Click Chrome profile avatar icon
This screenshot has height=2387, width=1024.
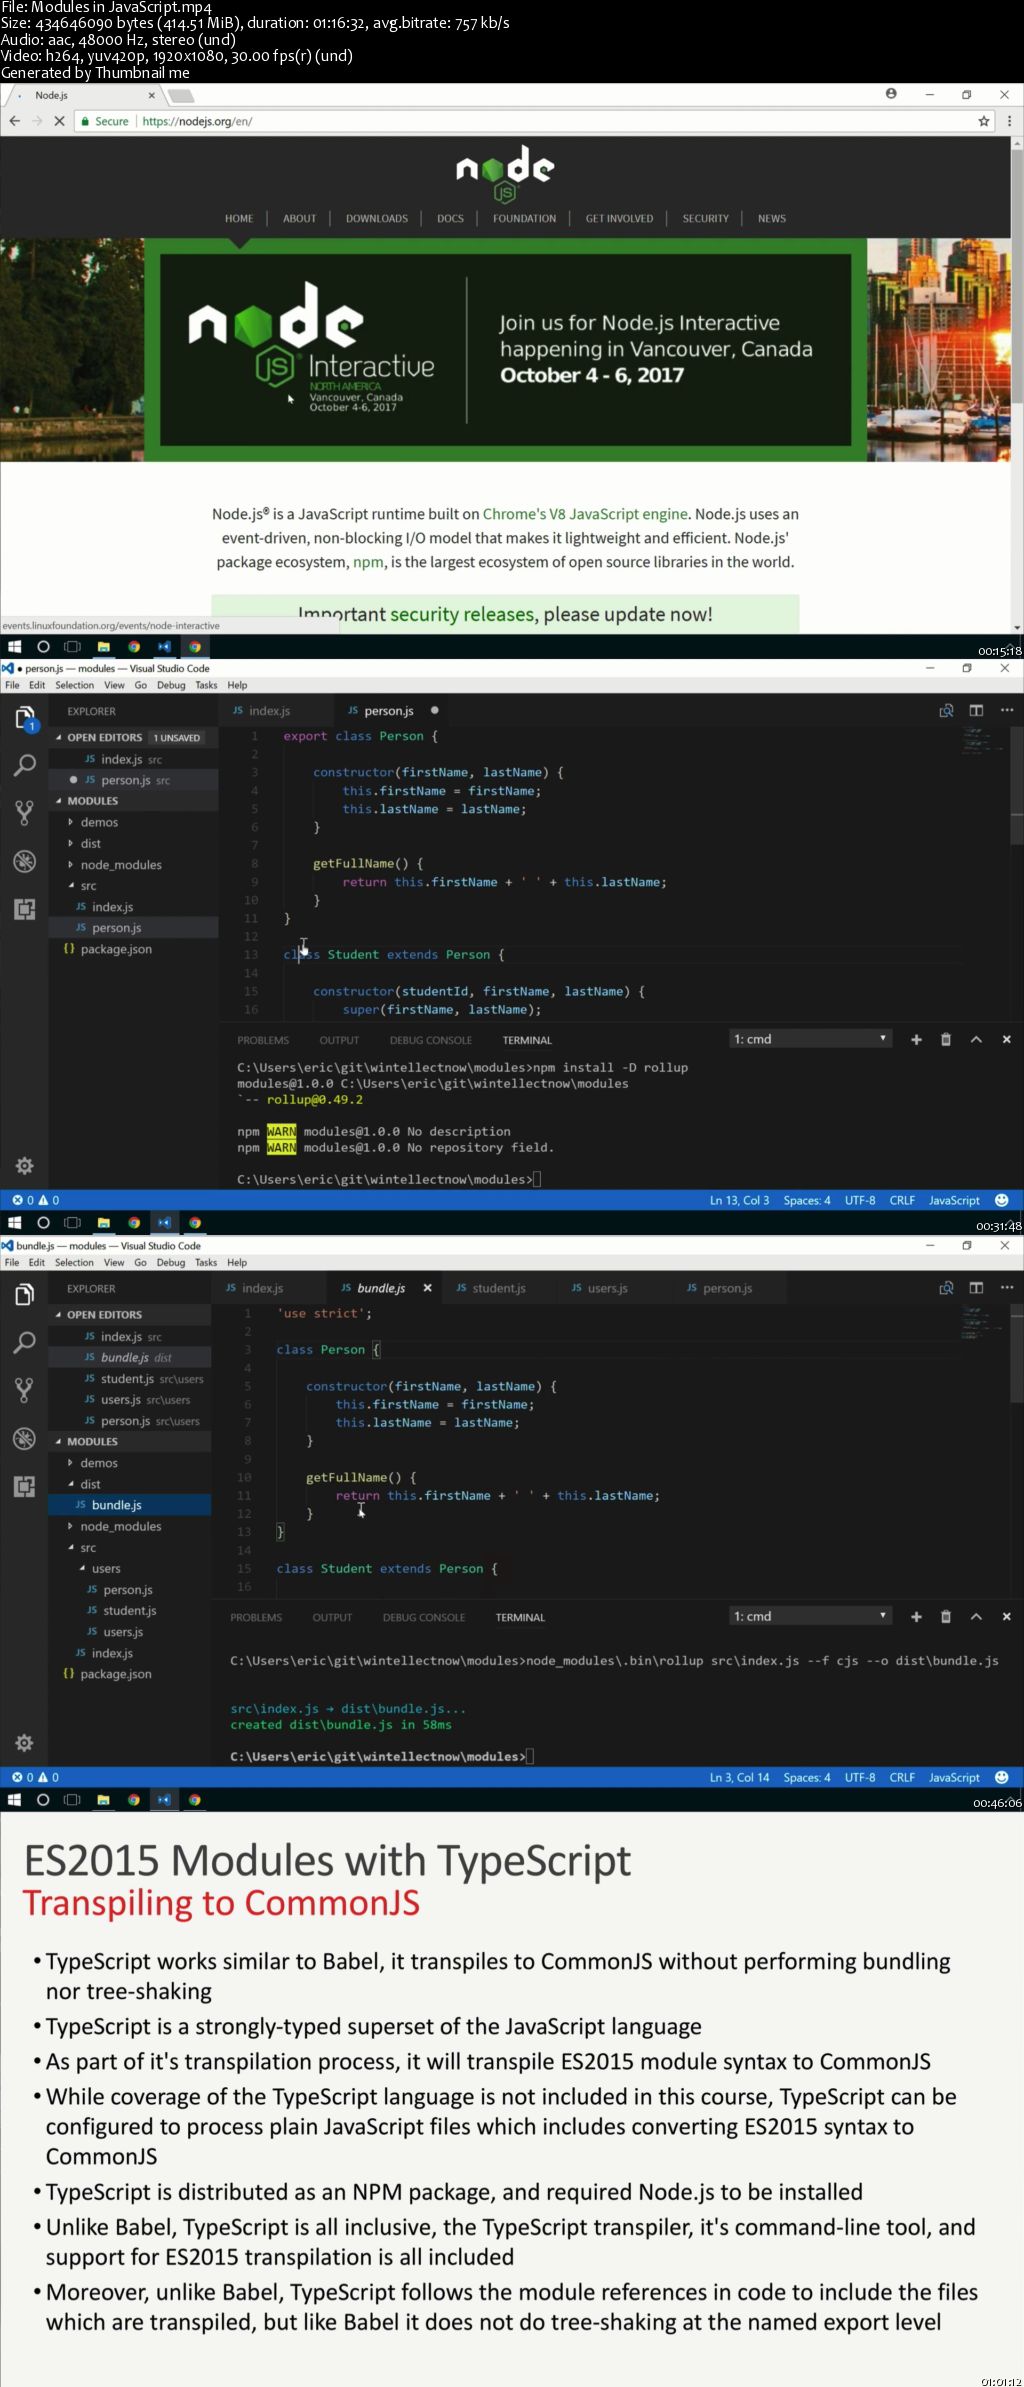coord(891,94)
